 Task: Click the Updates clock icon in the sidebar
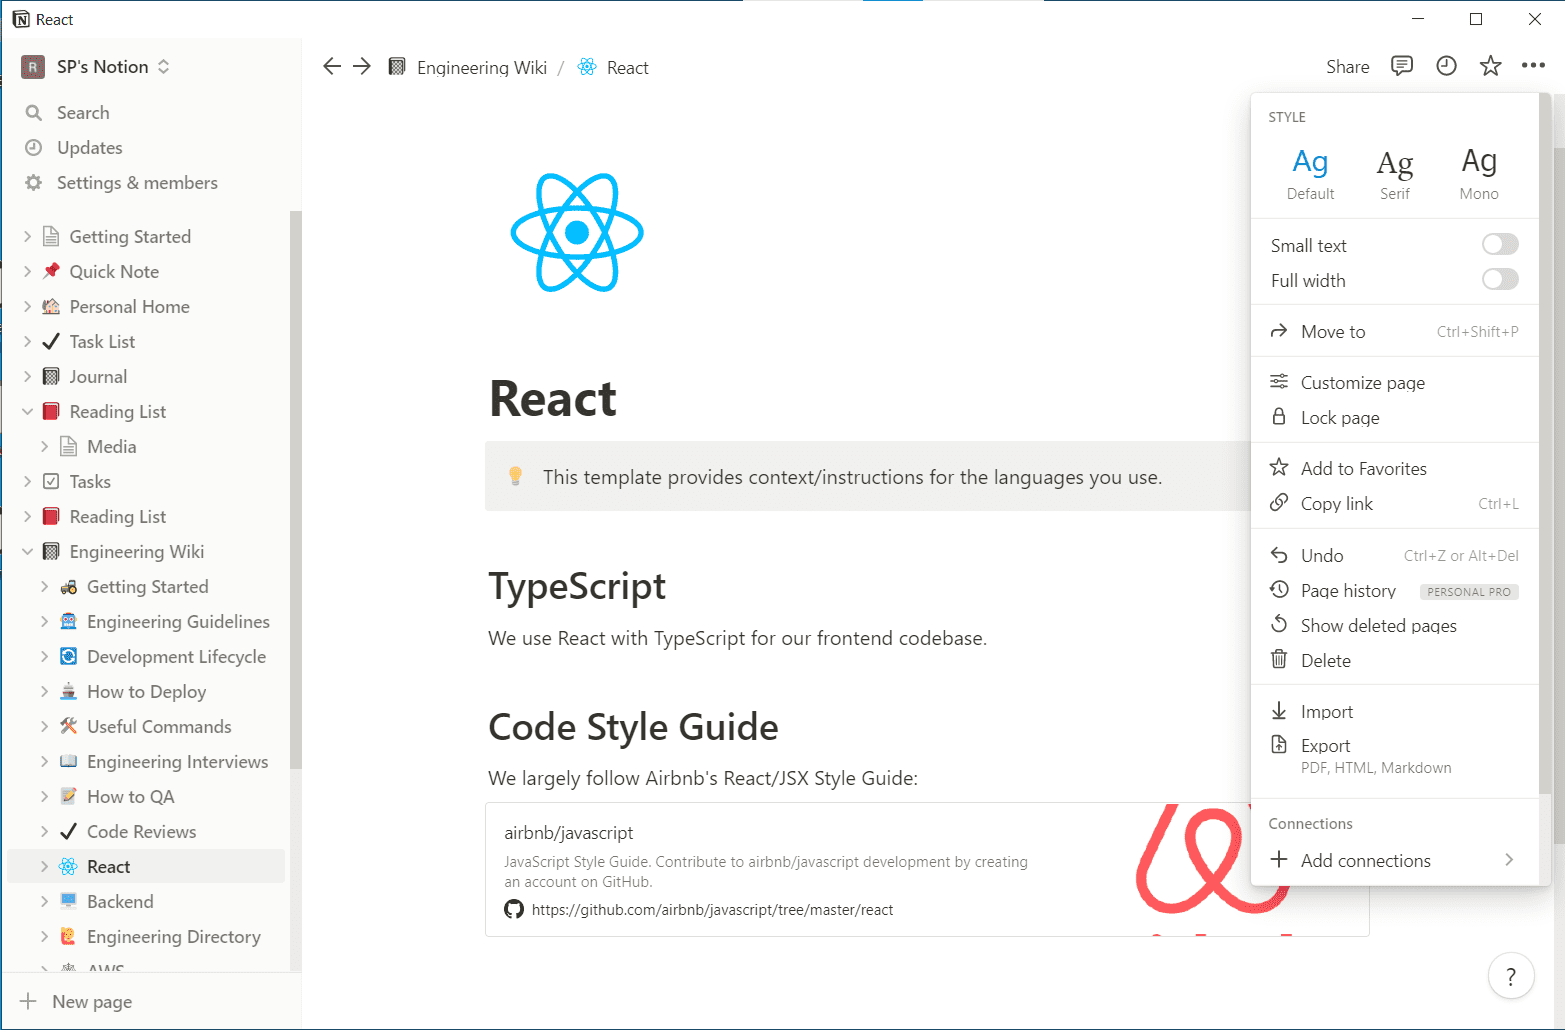(x=34, y=148)
